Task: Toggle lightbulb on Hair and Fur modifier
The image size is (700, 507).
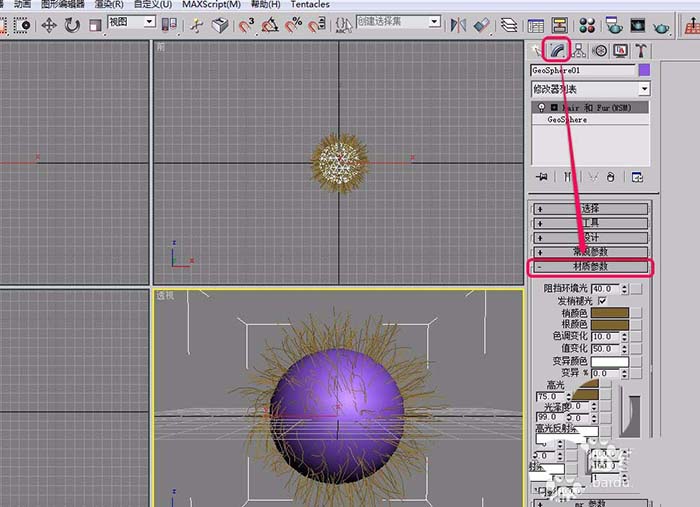Action: 541,106
